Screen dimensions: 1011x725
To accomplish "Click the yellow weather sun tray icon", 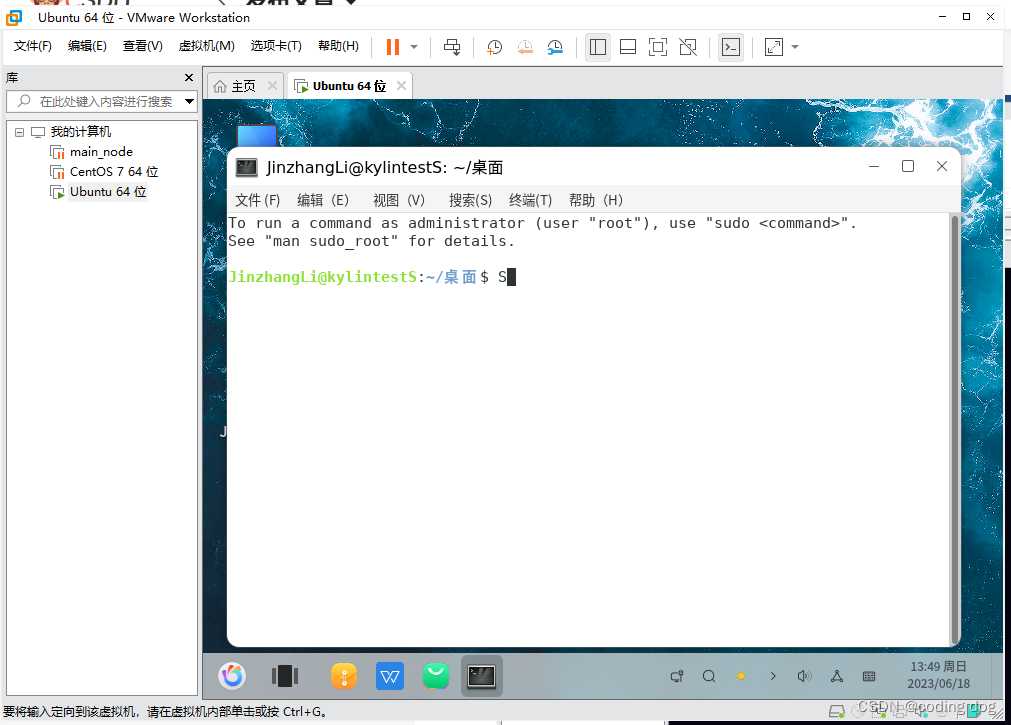I will (741, 676).
